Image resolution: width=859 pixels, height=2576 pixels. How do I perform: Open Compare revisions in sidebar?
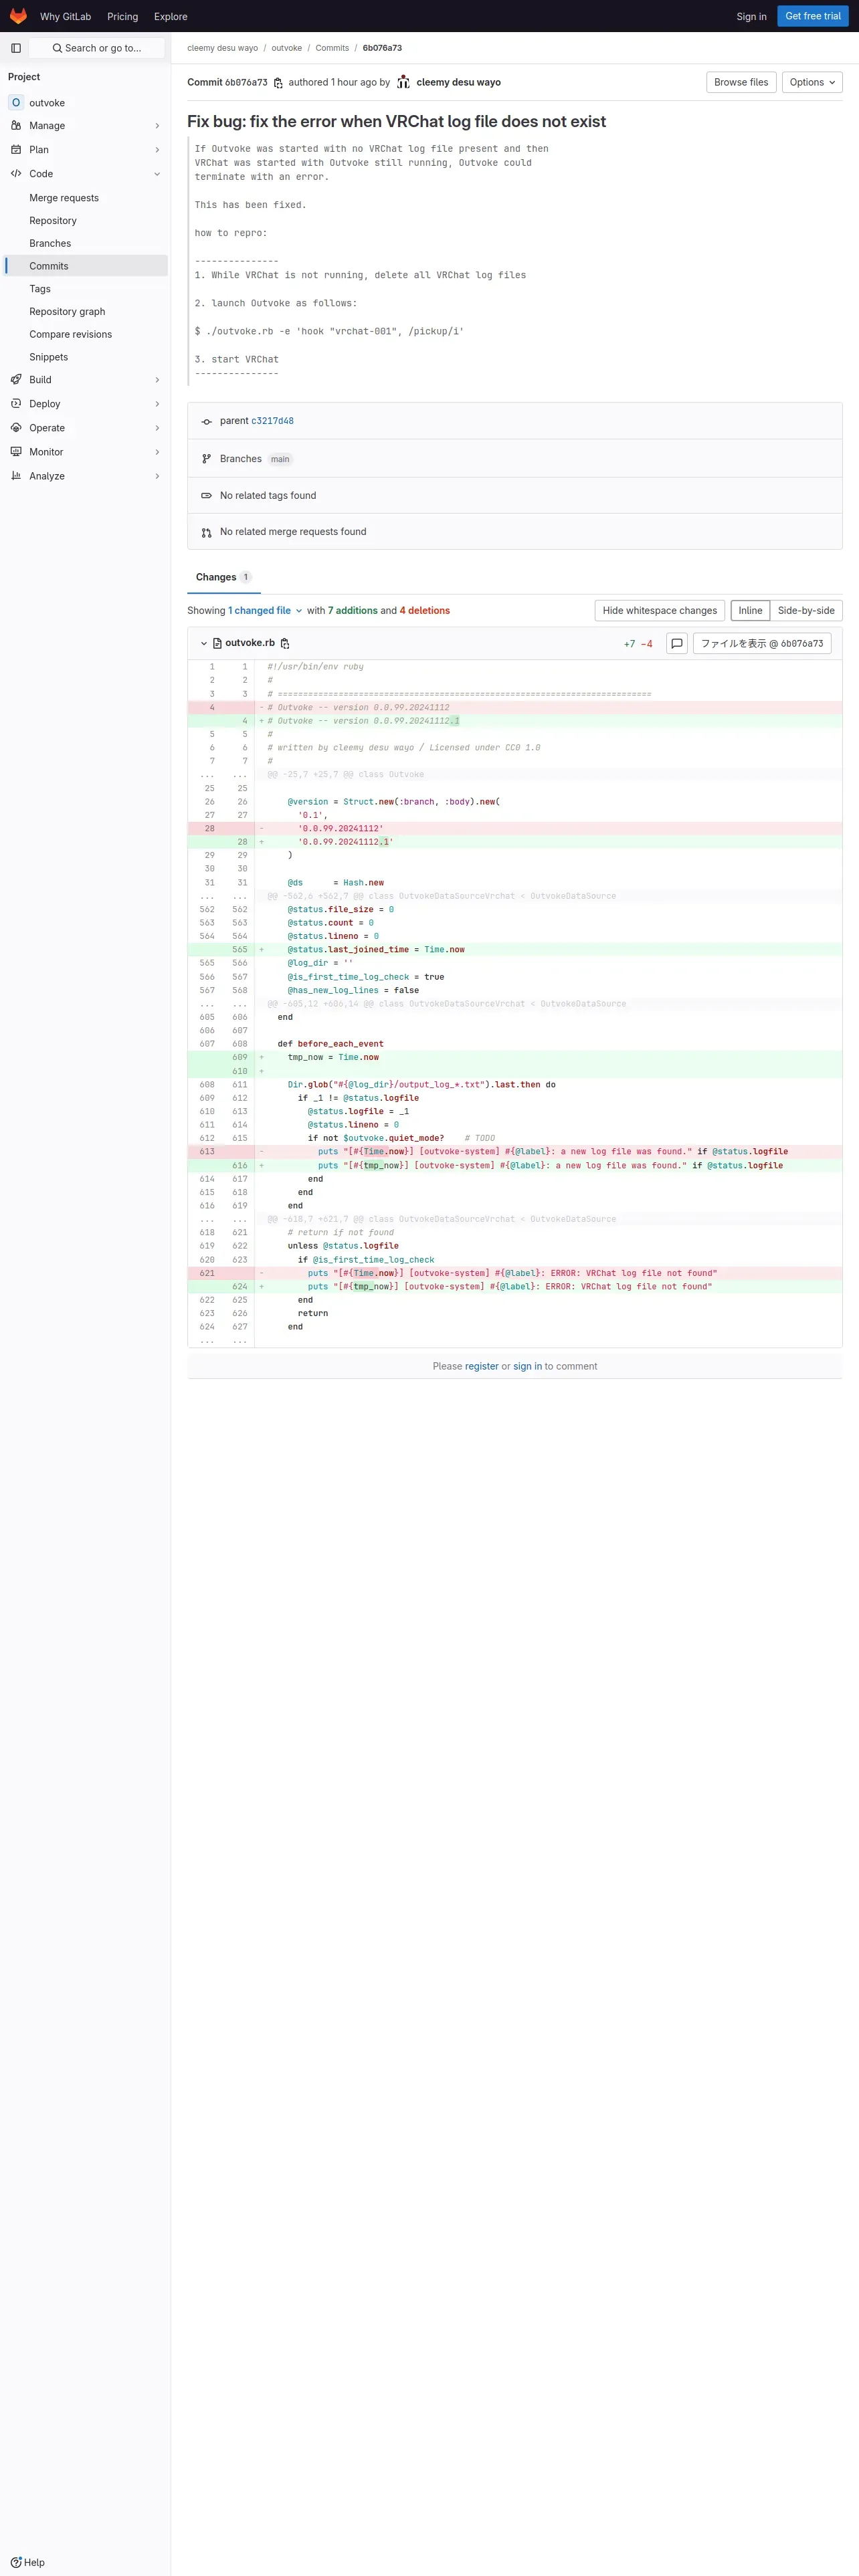pyautogui.click(x=86, y=335)
